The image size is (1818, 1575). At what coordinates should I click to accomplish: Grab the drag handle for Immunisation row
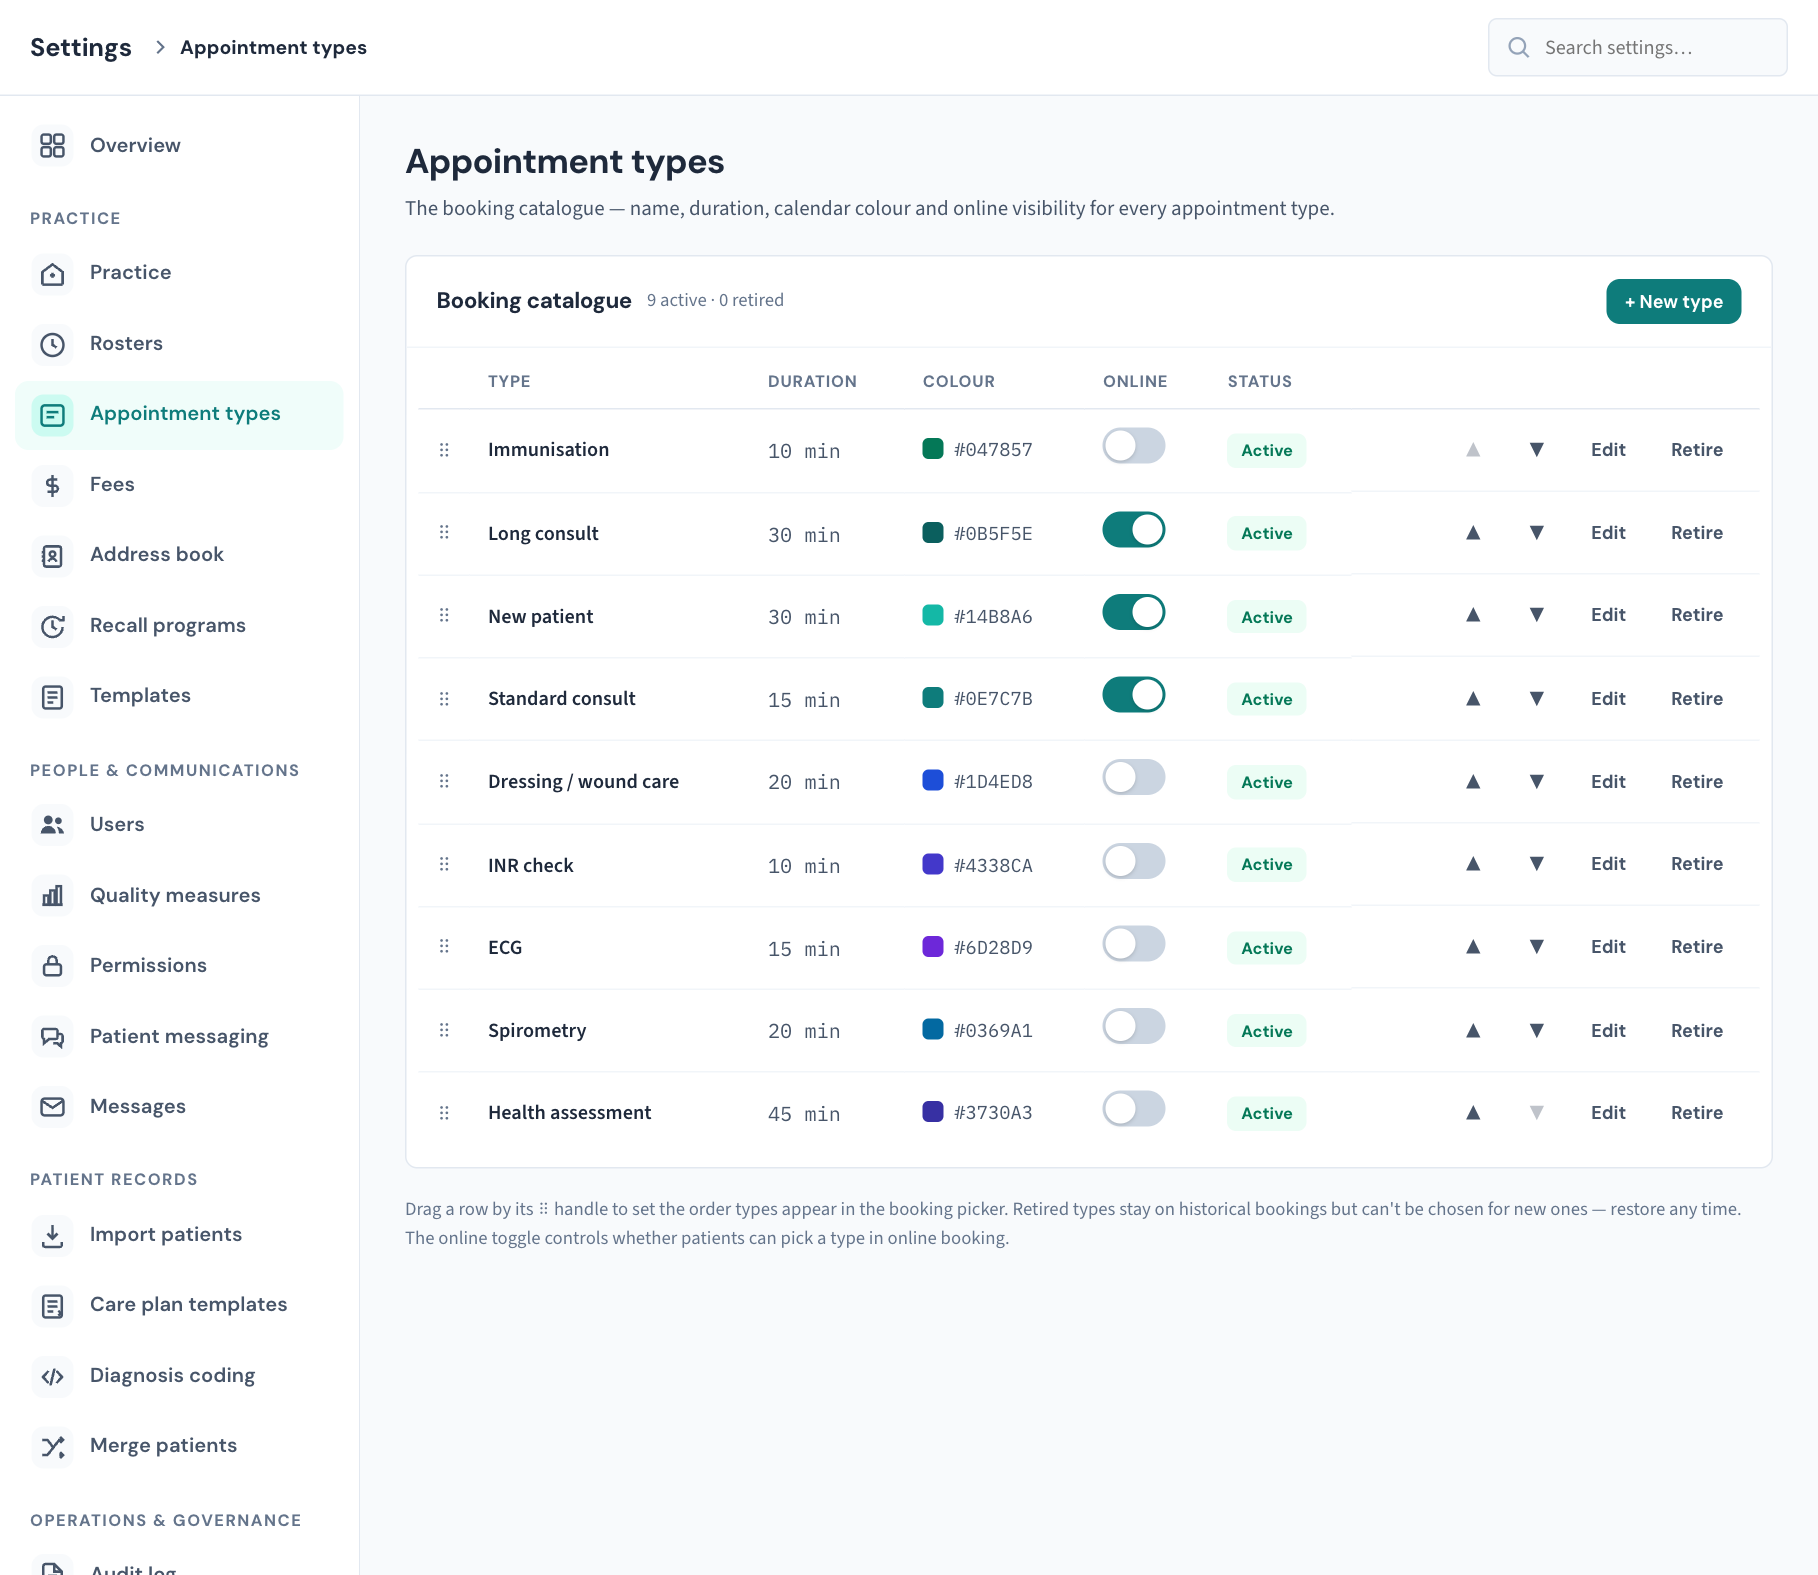tap(444, 450)
